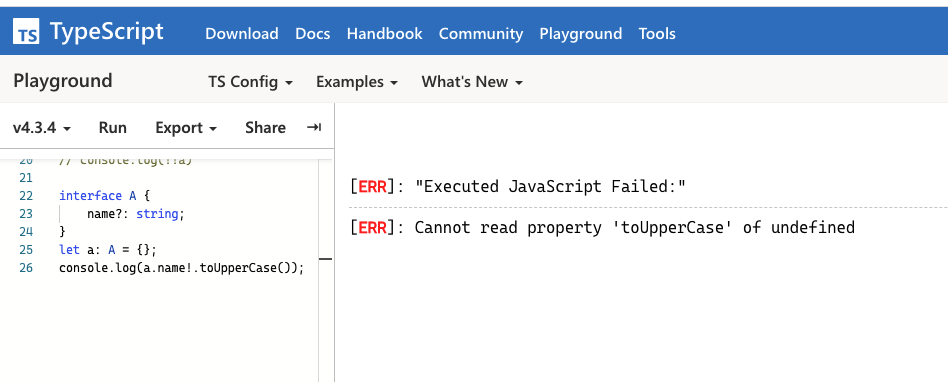Viewport: 948px width, 382px height.
Task: Click the TypeScript brand name link
Action: click(106, 31)
